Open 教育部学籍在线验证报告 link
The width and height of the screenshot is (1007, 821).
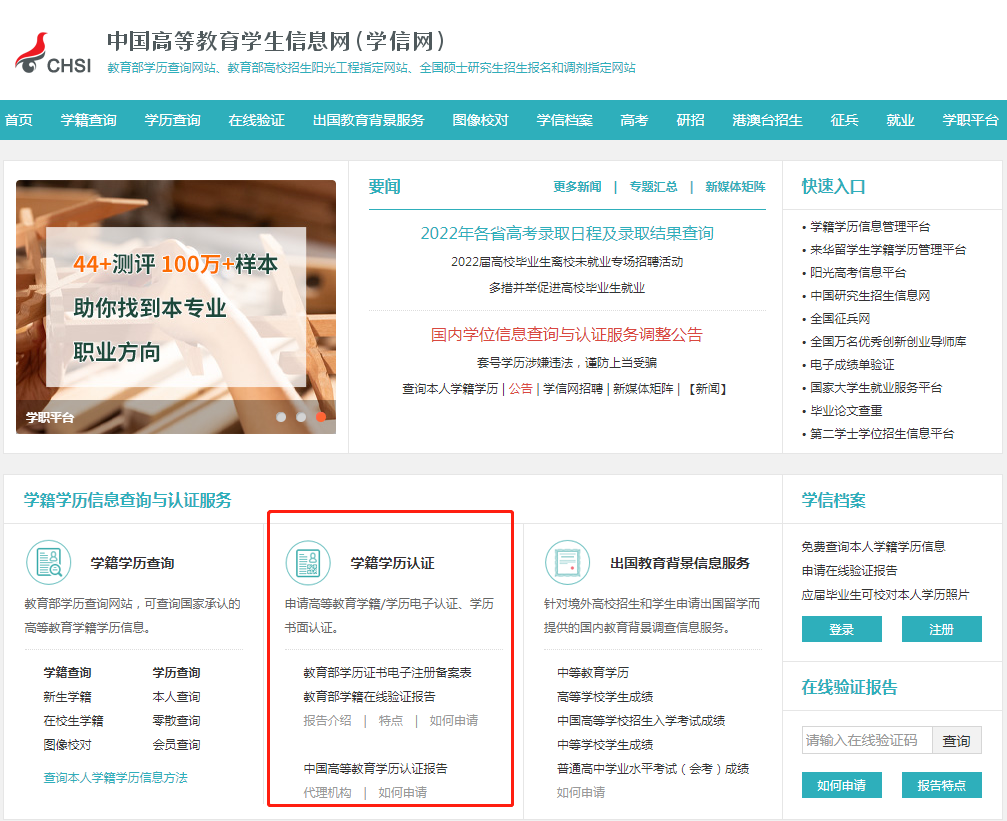369,697
